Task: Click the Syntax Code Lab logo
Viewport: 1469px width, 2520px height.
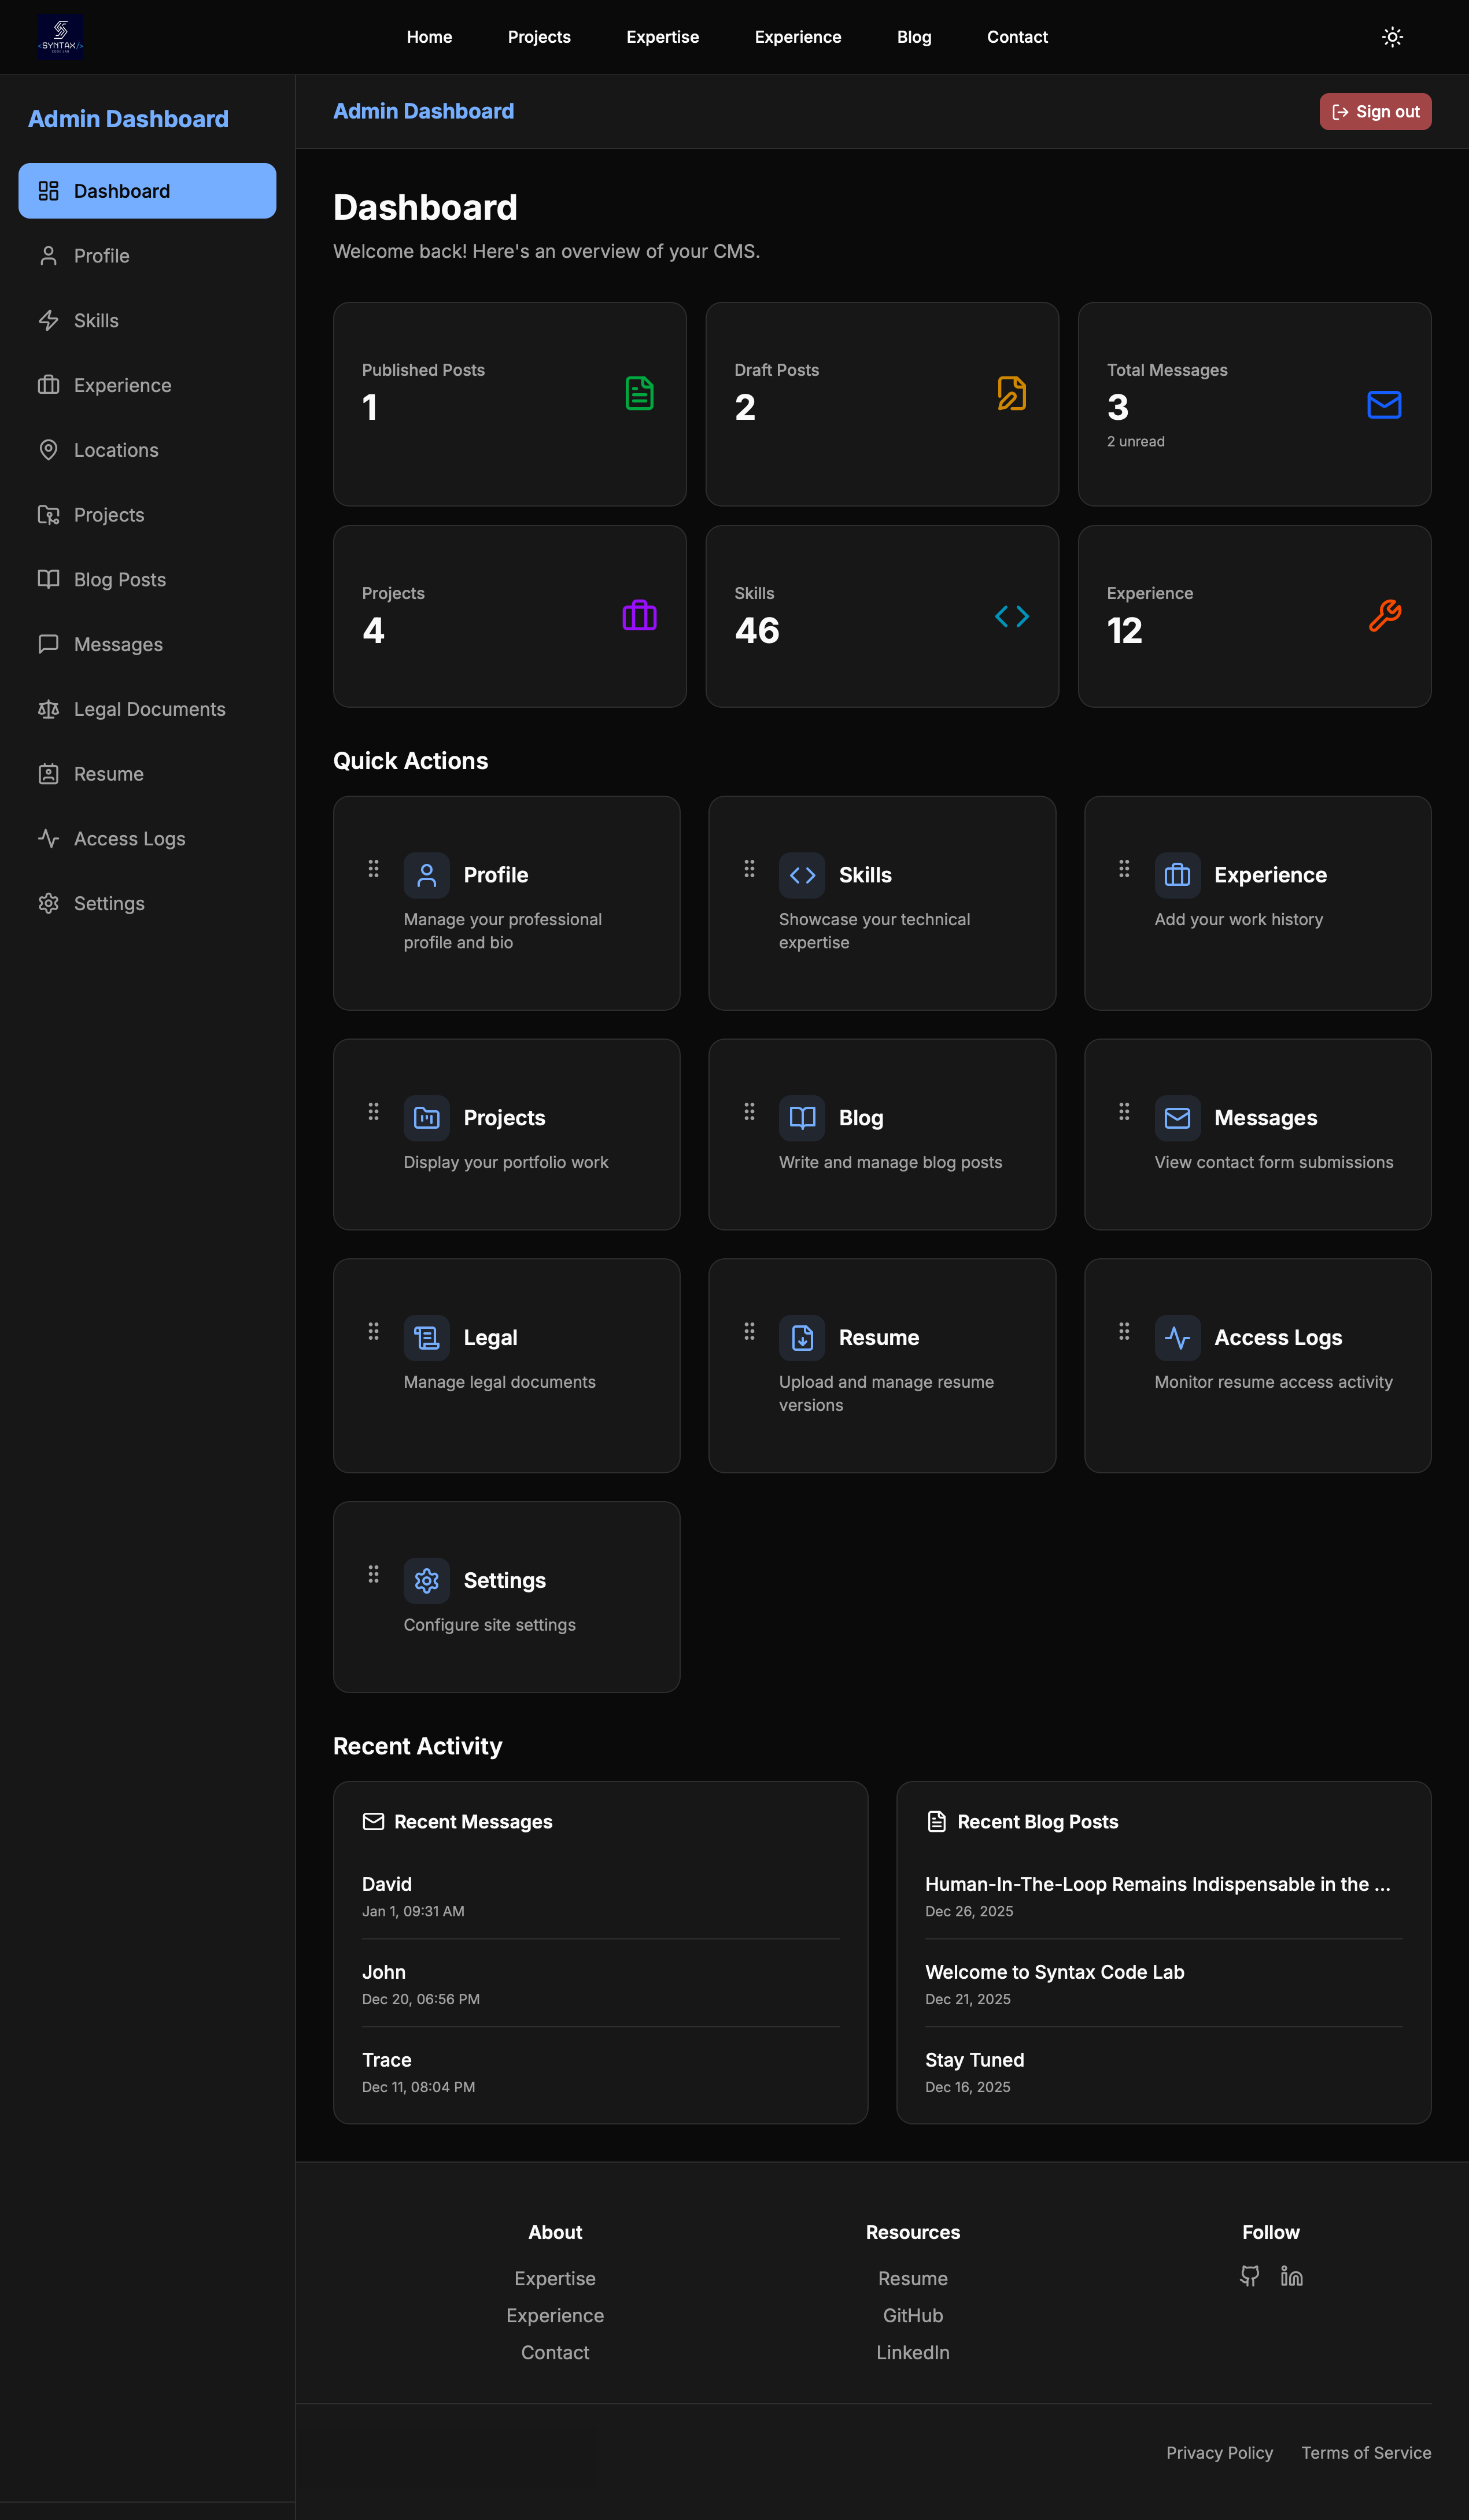Action: pos(60,37)
